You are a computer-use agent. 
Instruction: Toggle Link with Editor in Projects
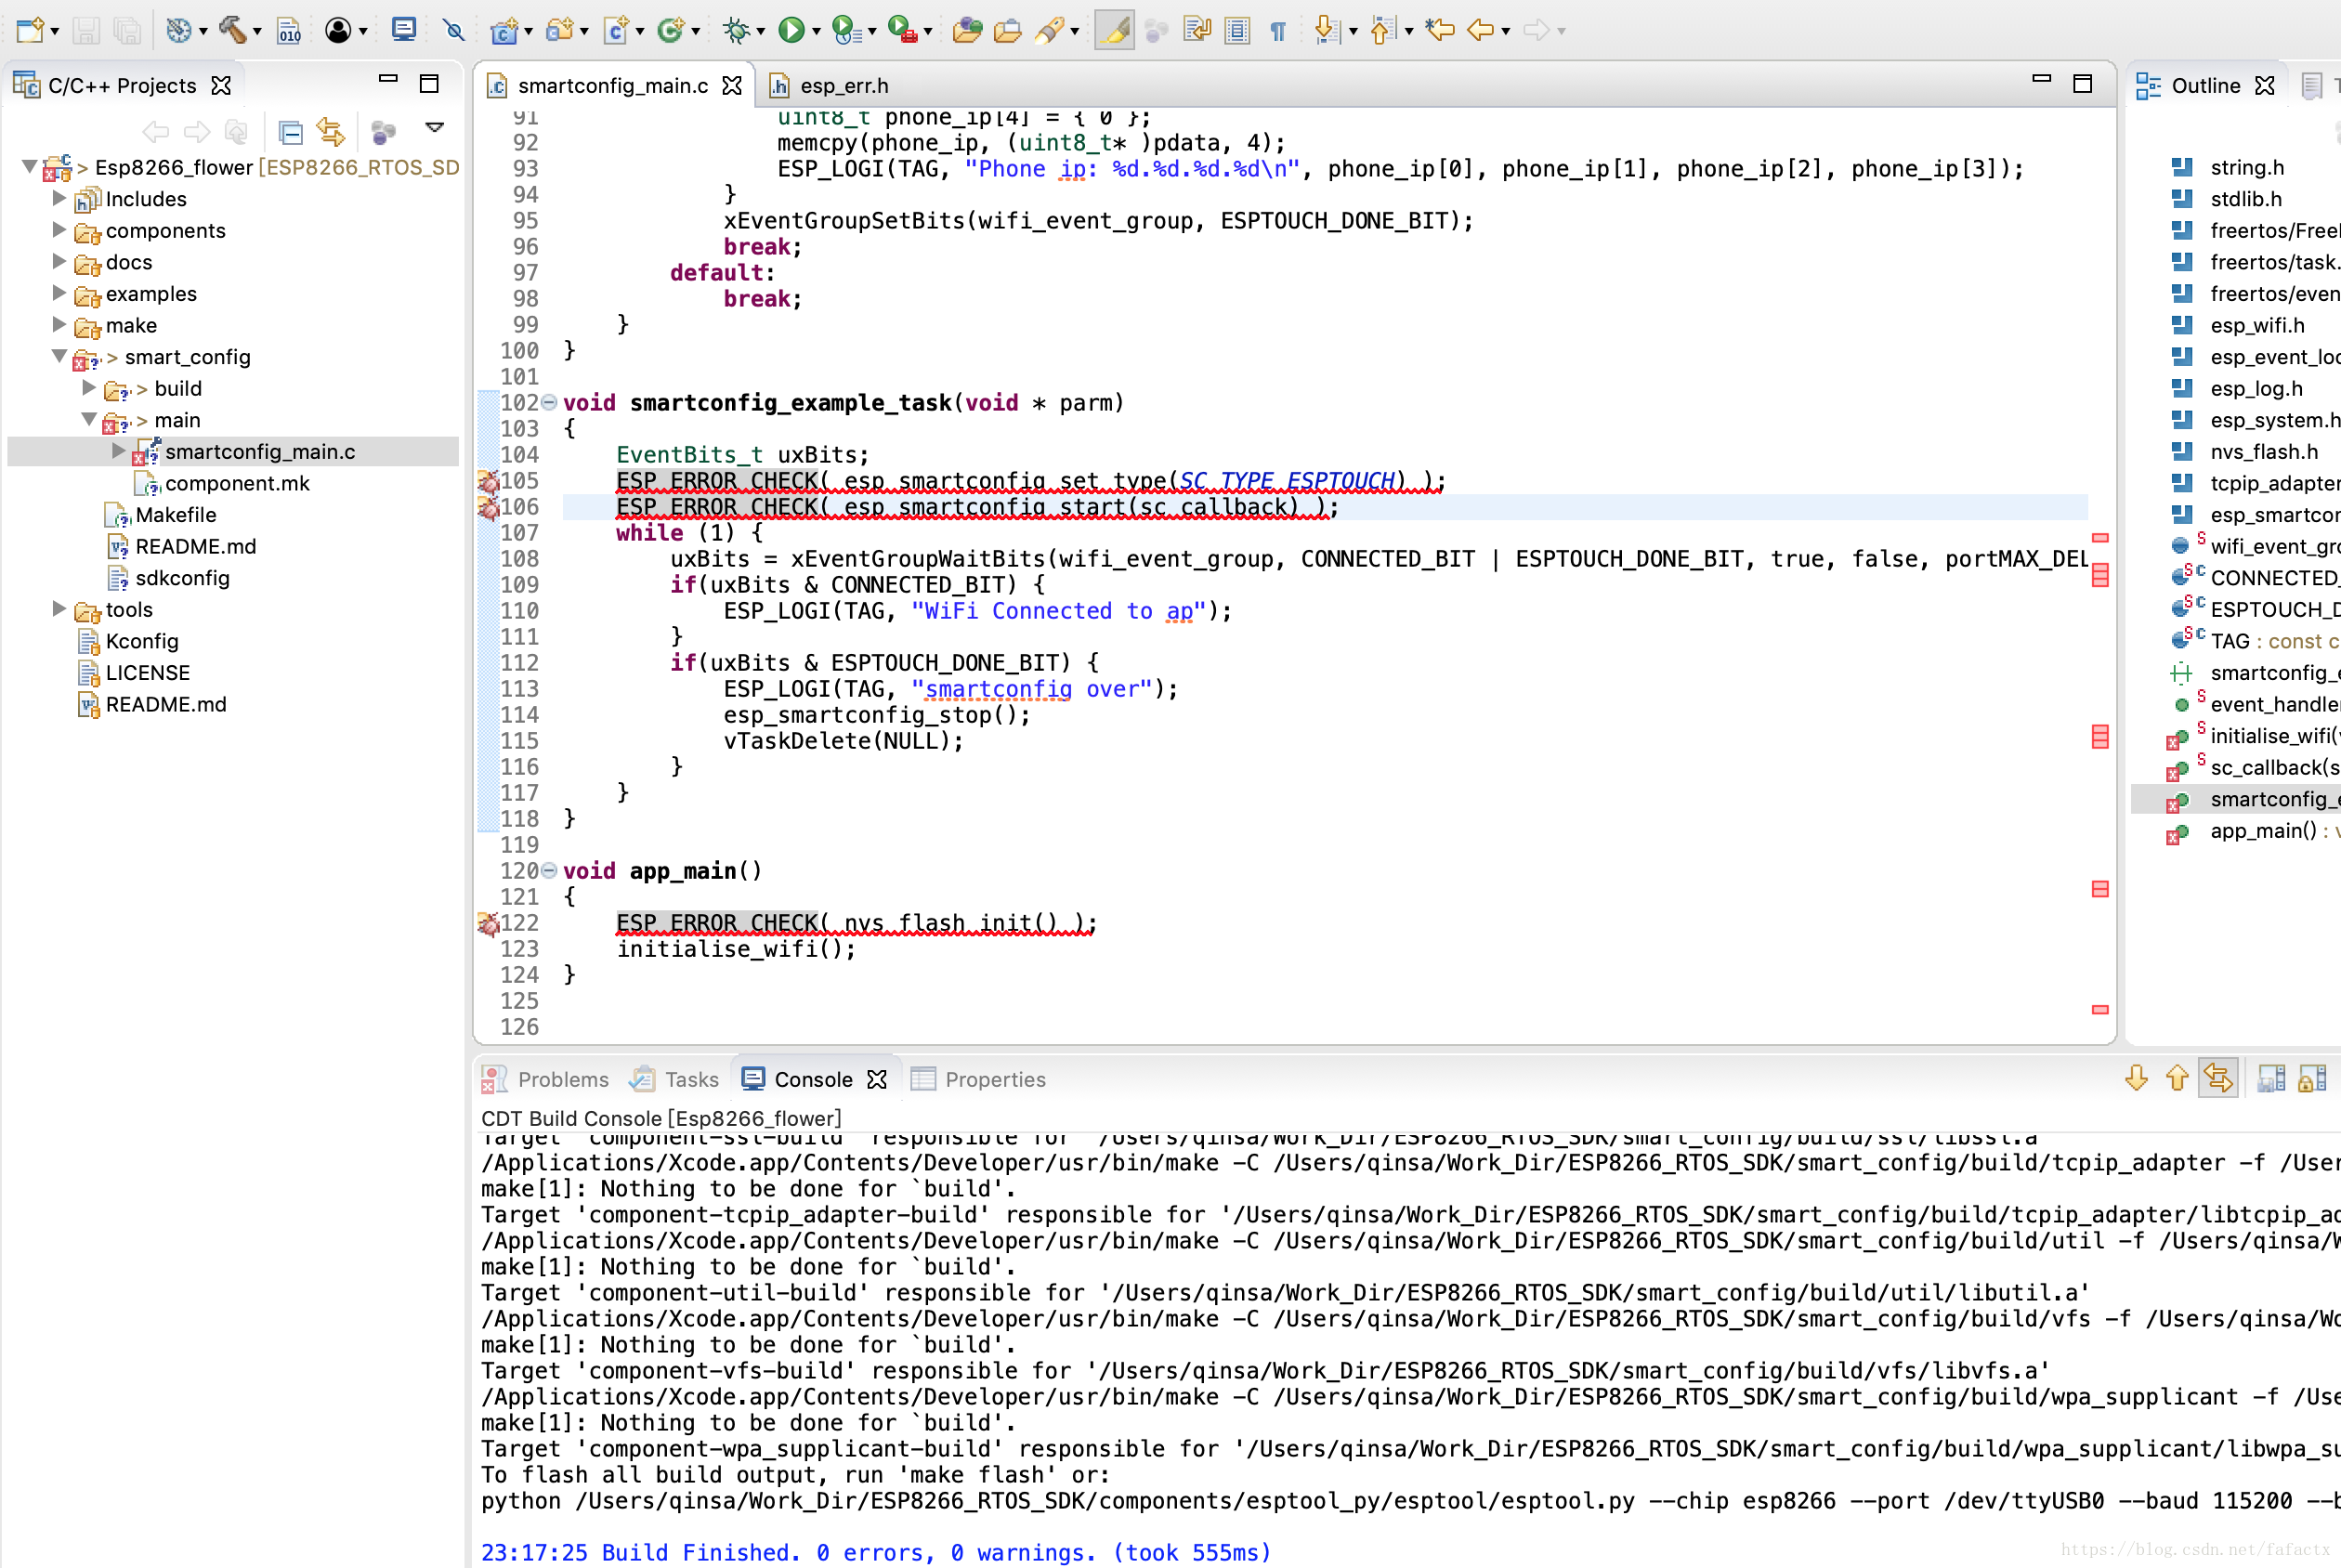point(331,132)
